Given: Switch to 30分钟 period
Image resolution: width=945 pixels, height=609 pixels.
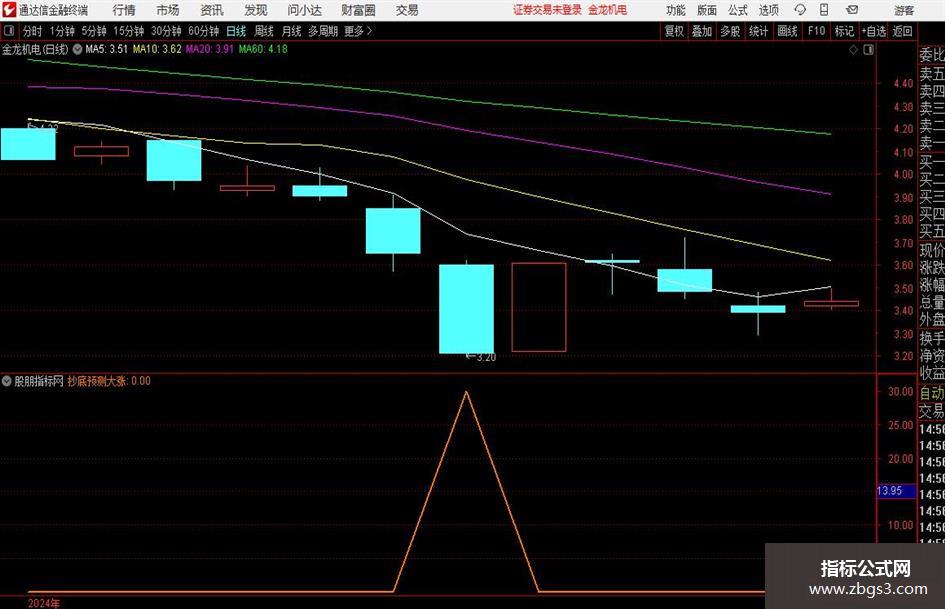Looking at the screenshot, I should point(166,31).
